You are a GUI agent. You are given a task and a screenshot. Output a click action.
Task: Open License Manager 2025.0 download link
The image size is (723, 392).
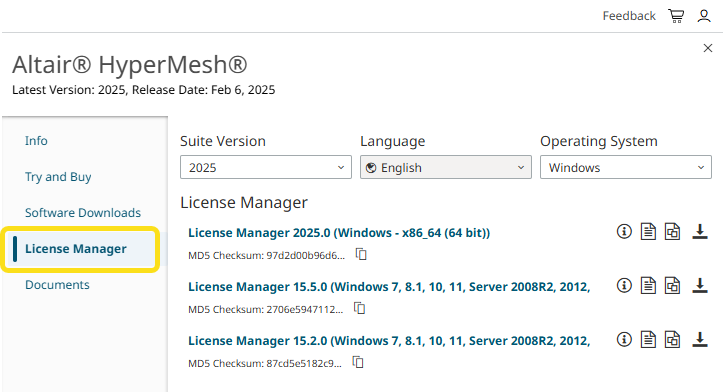tap(339, 233)
